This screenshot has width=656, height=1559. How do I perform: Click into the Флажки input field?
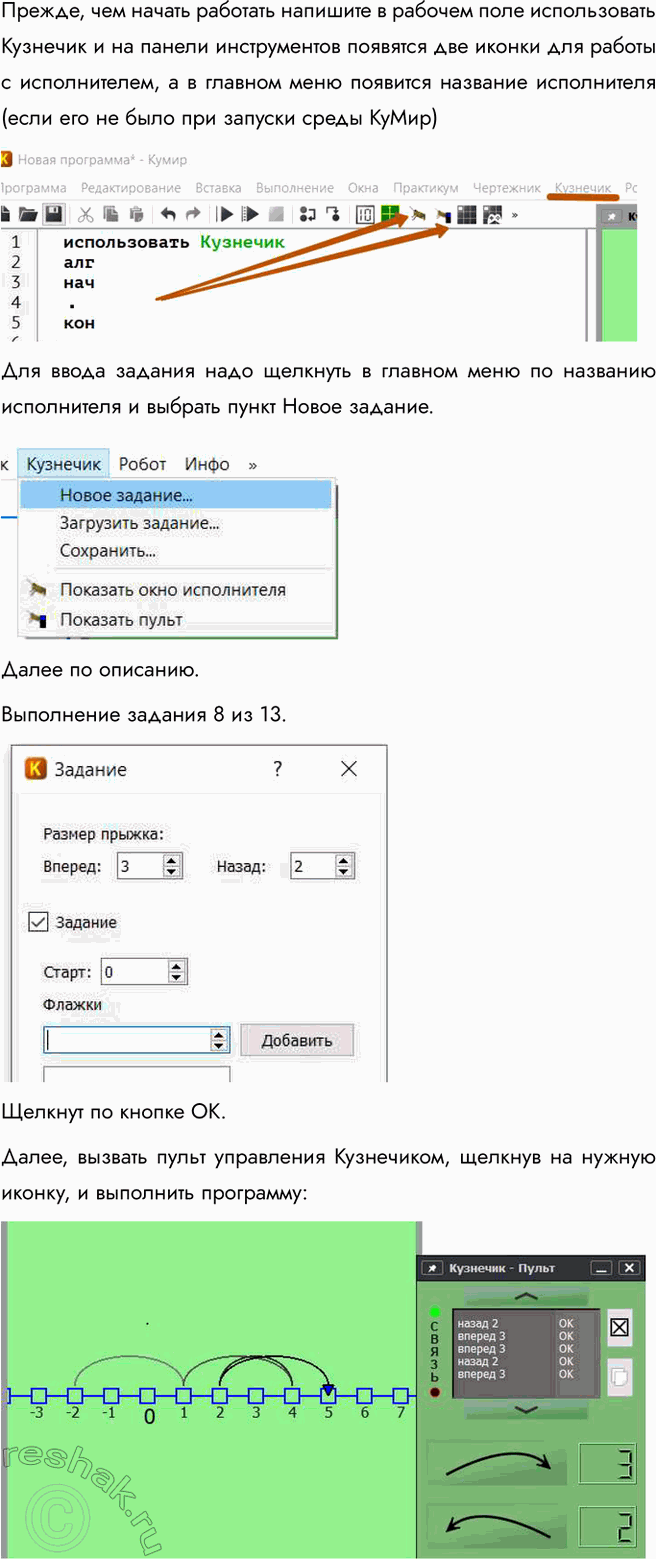tap(126, 1040)
